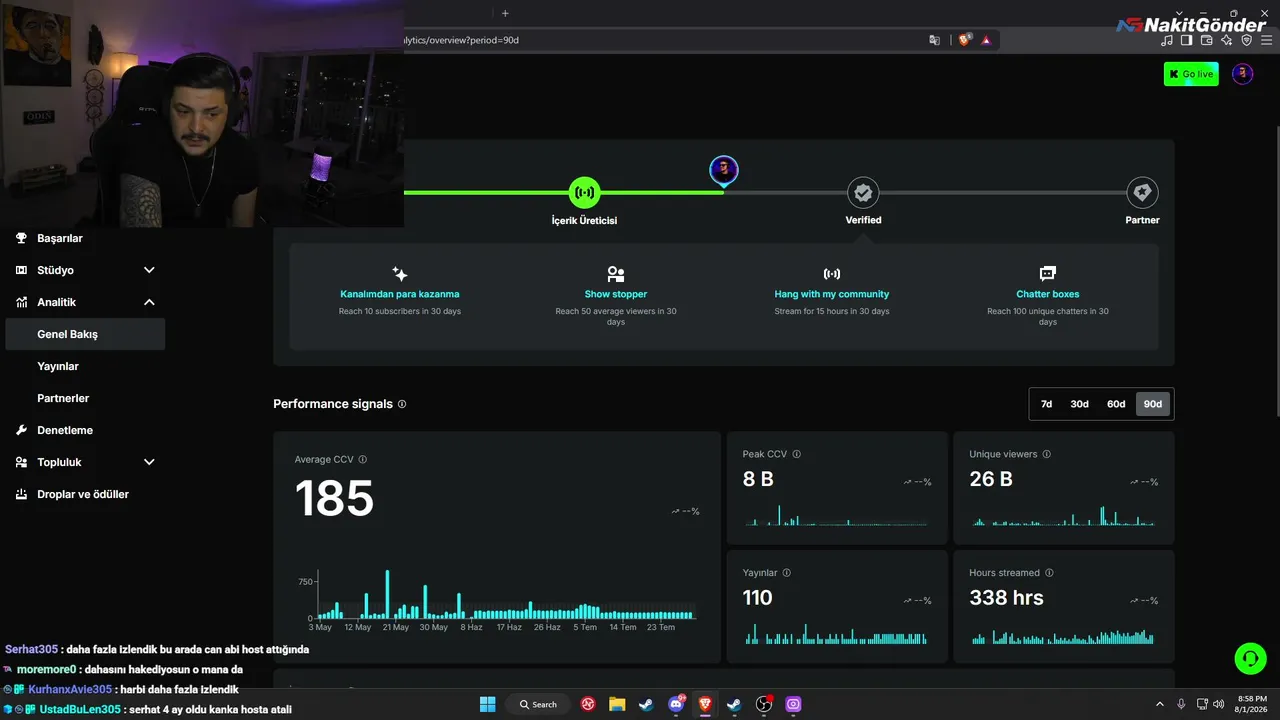Click sparkle icon above Kanalımdan para kazanma

[400, 273]
